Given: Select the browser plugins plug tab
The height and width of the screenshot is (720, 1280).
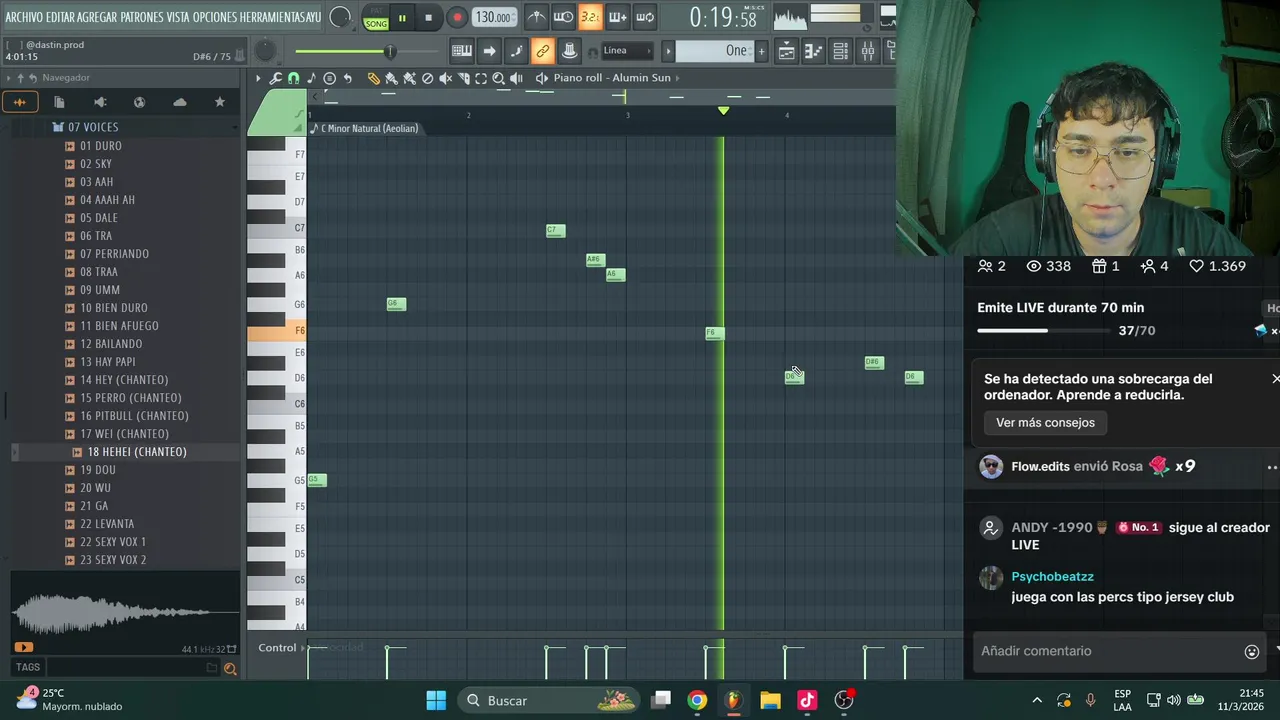Looking at the screenshot, I should [x=100, y=101].
